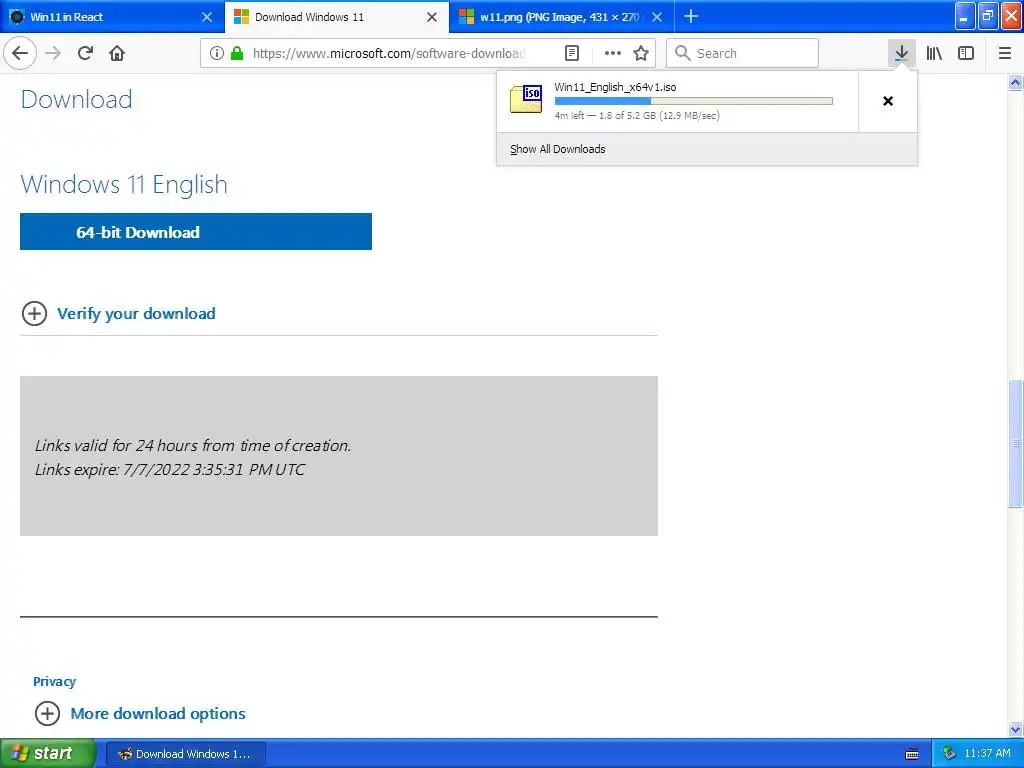Open a new tab with plus button
Screen dimensions: 1024x768
[691, 17]
